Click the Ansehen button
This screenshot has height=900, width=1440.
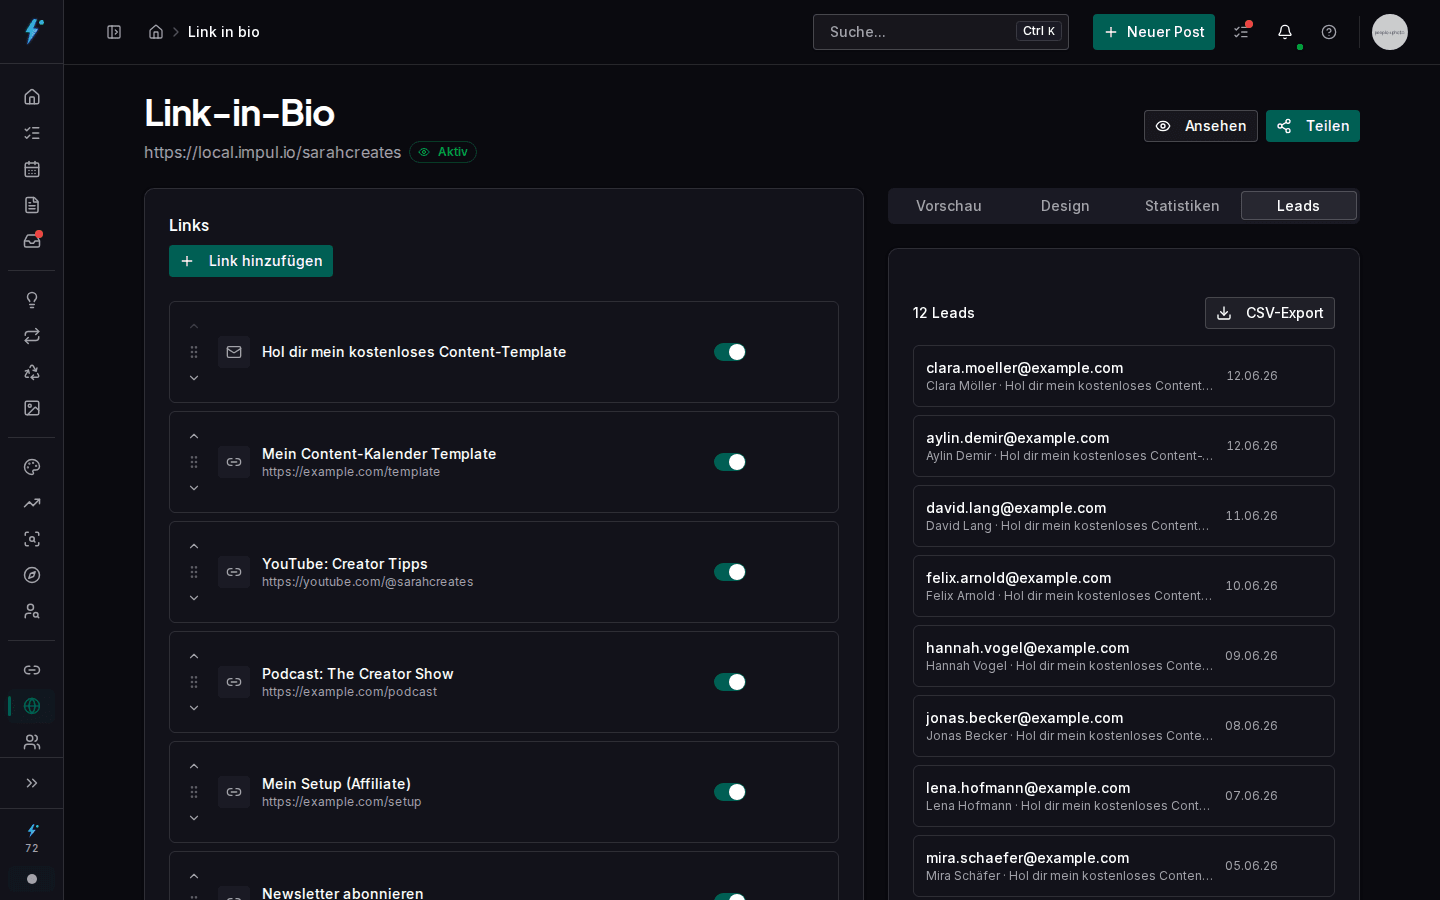pyautogui.click(x=1201, y=126)
